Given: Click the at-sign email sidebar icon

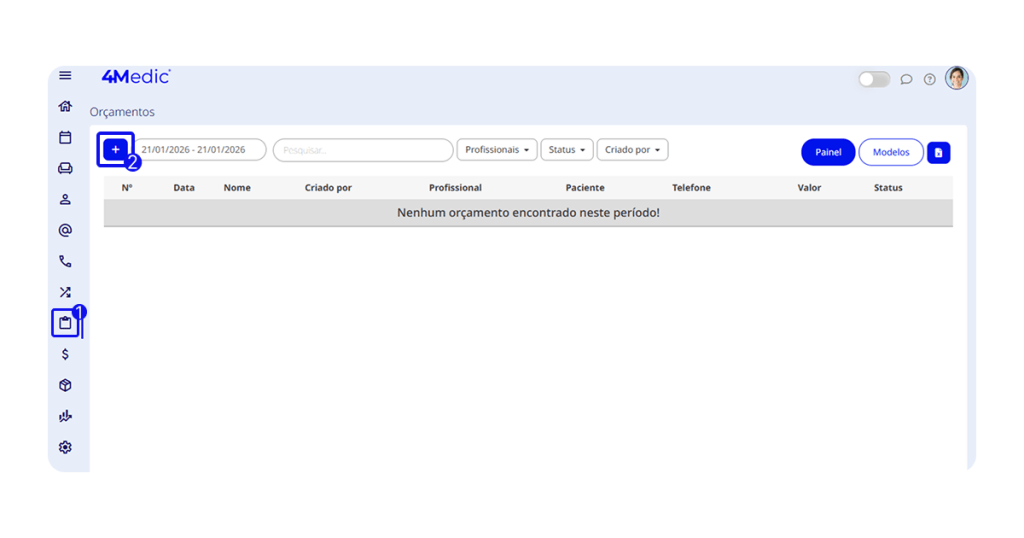Looking at the screenshot, I should (x=65, y=230).
